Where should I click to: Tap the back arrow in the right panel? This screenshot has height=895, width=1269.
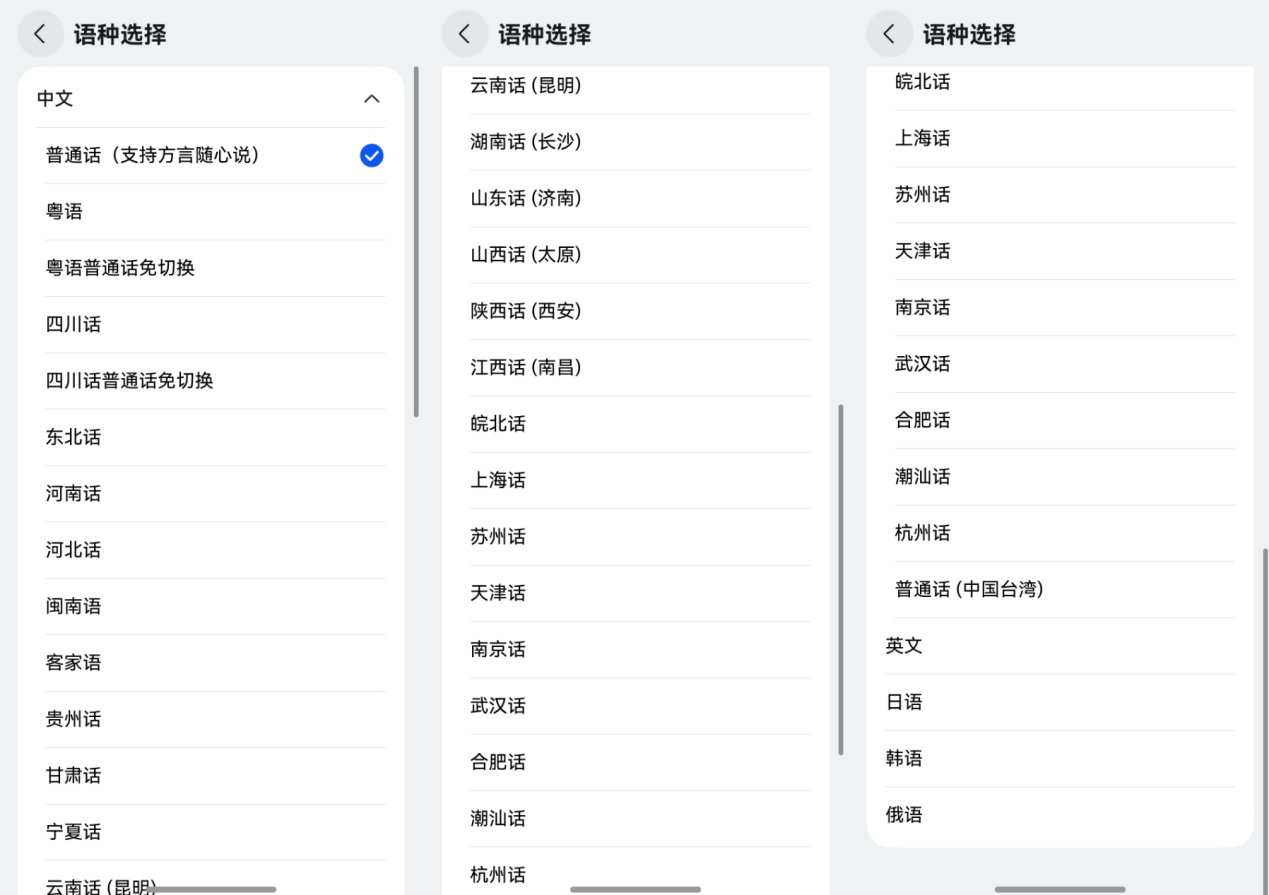[889, 34]
